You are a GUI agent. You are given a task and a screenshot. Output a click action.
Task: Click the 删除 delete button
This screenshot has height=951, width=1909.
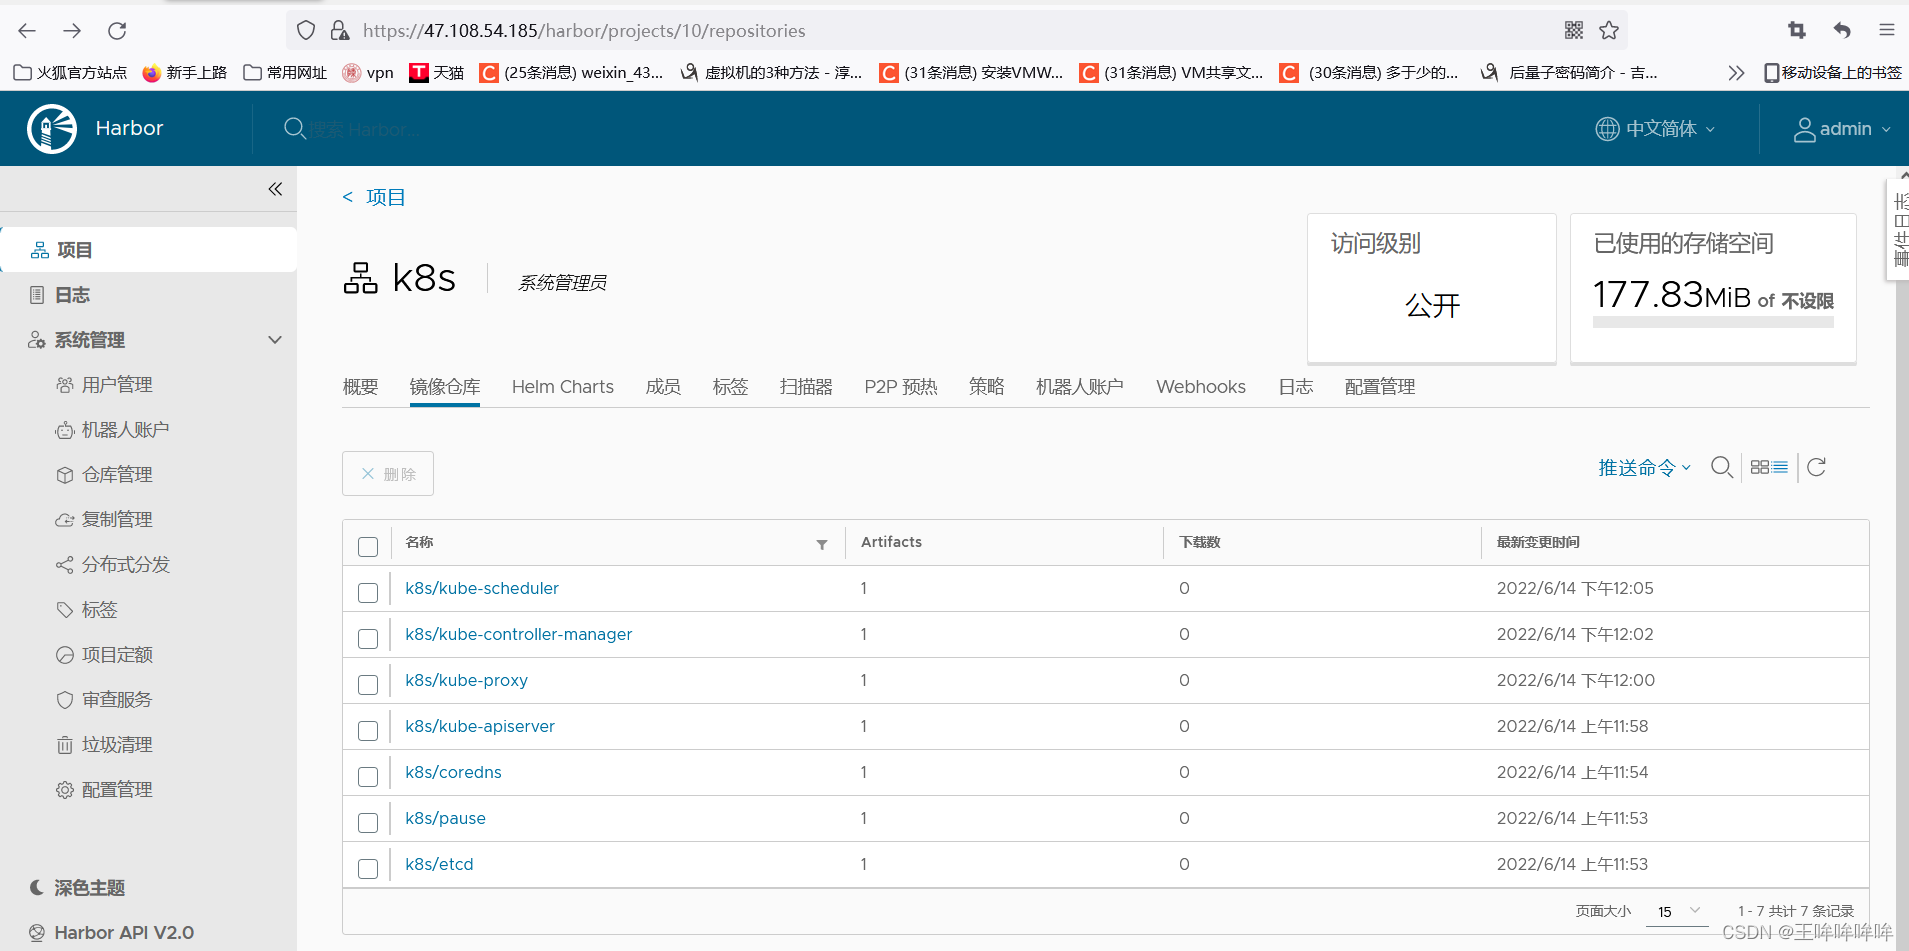(x=387, y=473)
